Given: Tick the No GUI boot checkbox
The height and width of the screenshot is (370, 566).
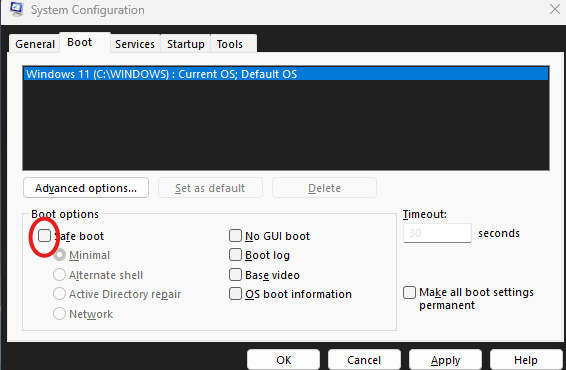Looking at the screenshot, I should pos(235,236).
